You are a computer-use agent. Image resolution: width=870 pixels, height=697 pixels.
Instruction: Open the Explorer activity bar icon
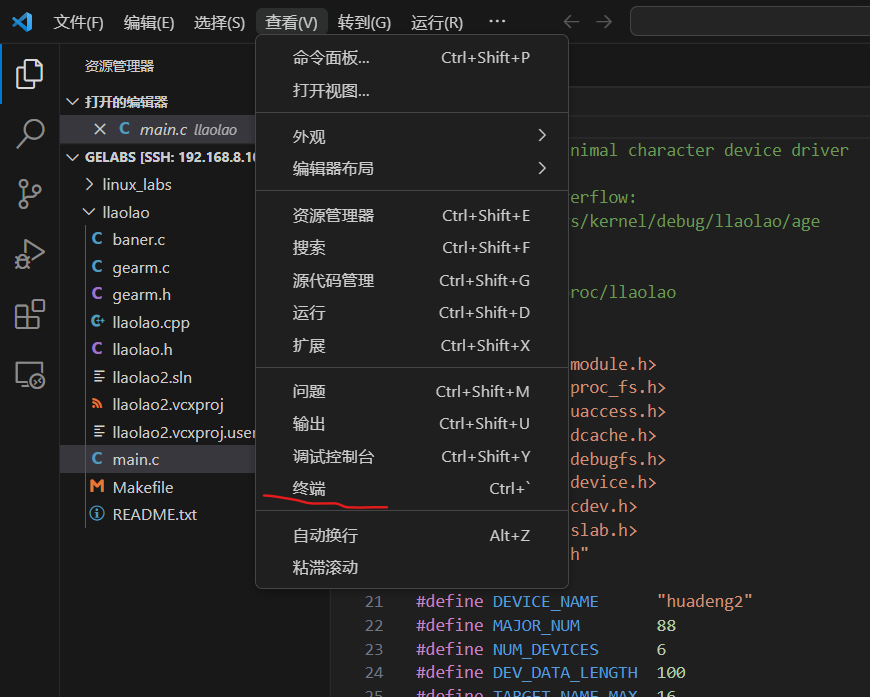tap(29, 74)
